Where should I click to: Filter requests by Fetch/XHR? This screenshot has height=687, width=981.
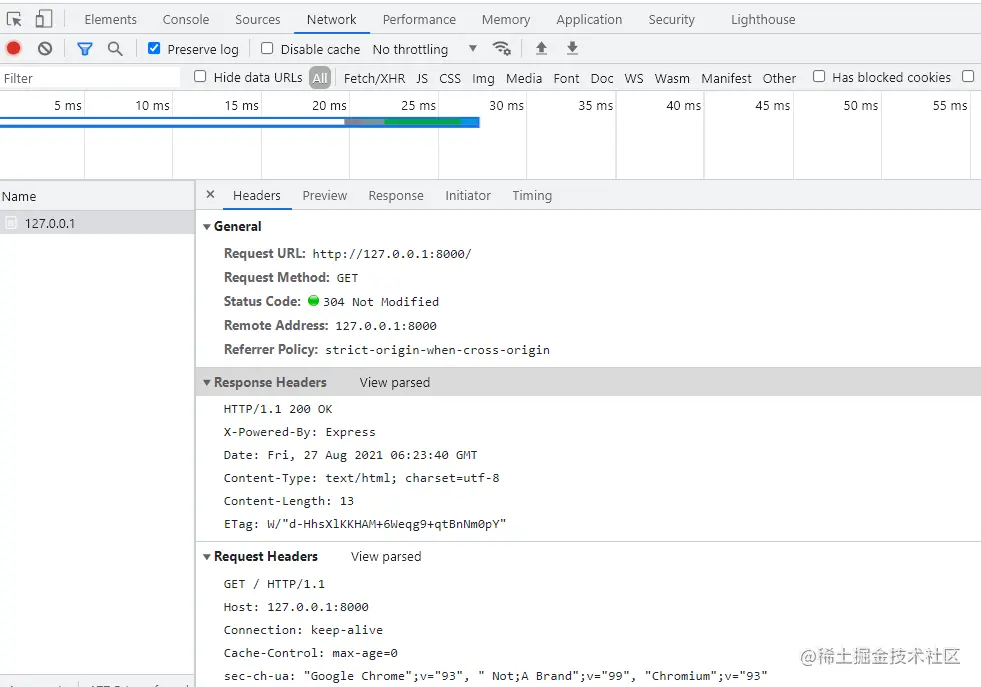point(374,78)
